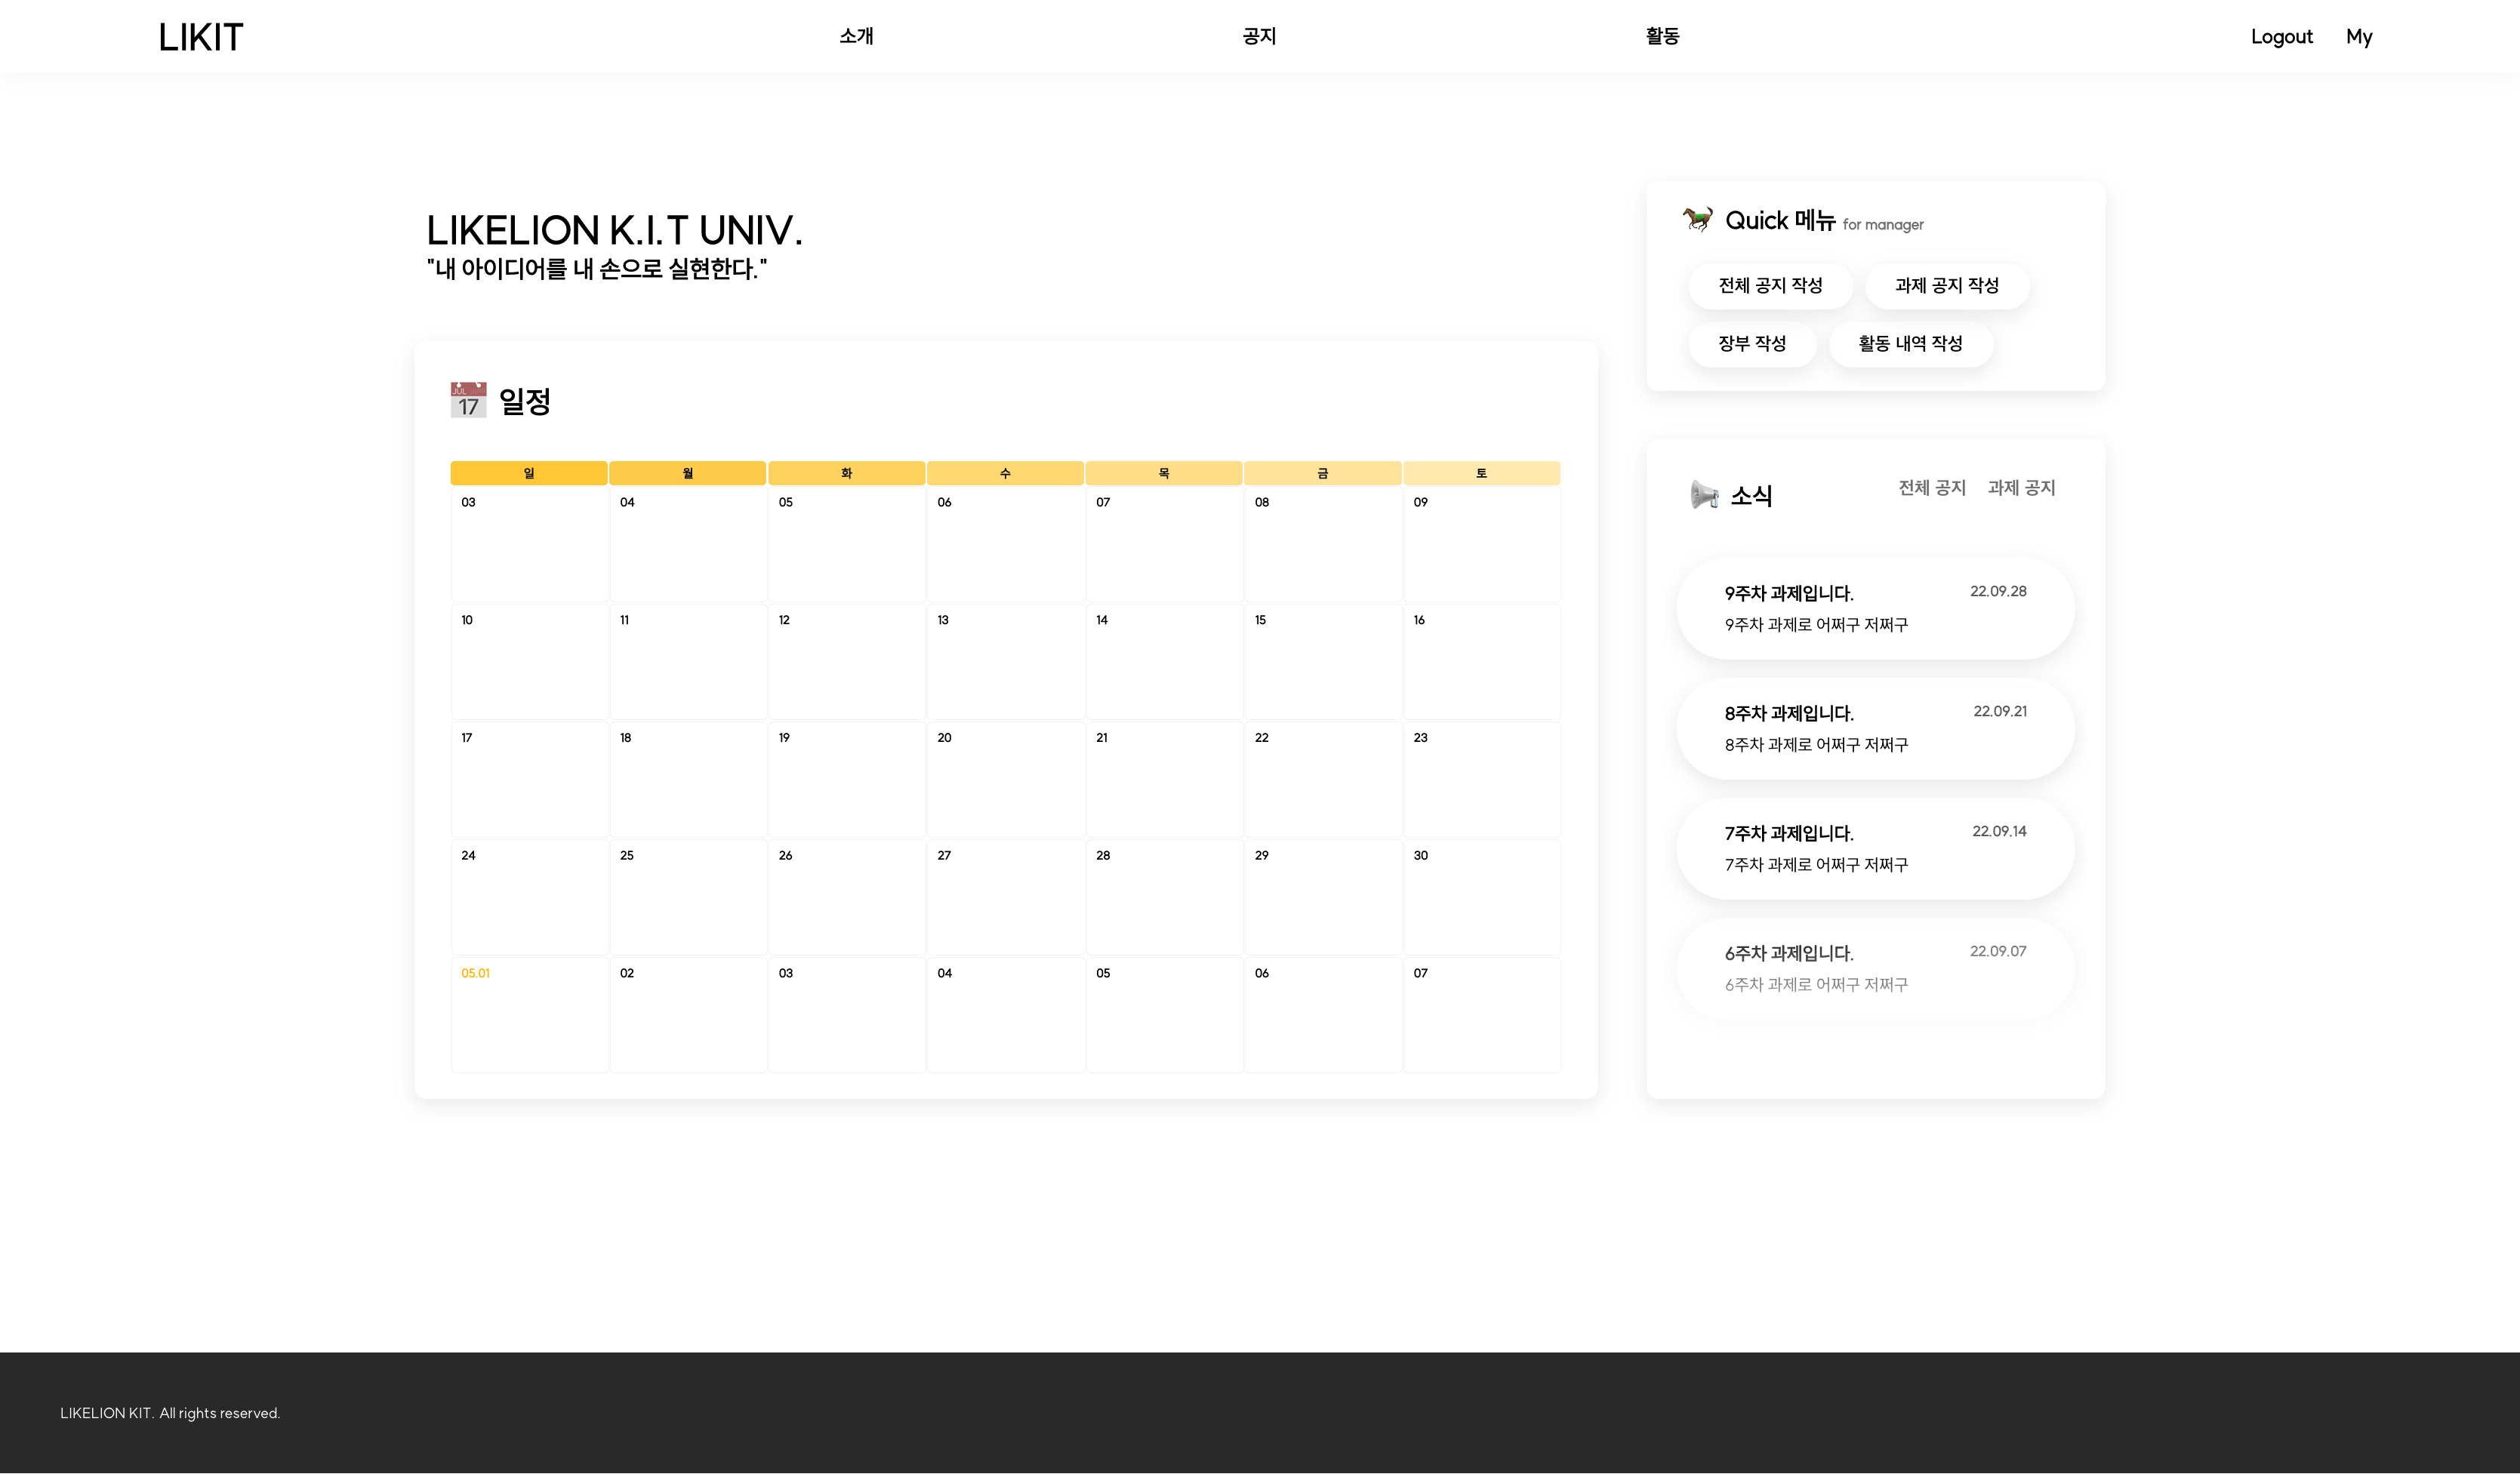Switch to the 과제 공지 tab
Screen dimensions: 2520x1474
(2021, 488)
